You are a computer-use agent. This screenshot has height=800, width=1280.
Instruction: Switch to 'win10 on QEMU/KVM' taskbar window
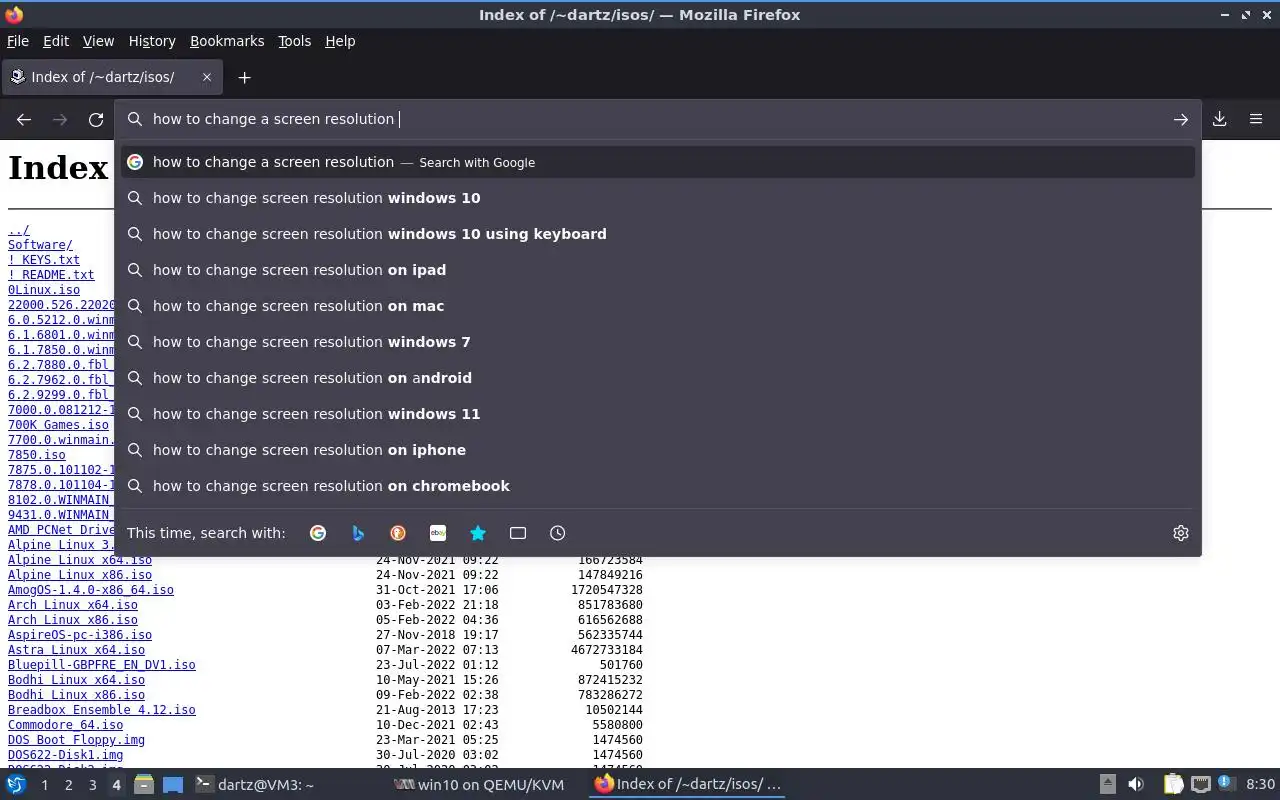[x=480, y=785]
